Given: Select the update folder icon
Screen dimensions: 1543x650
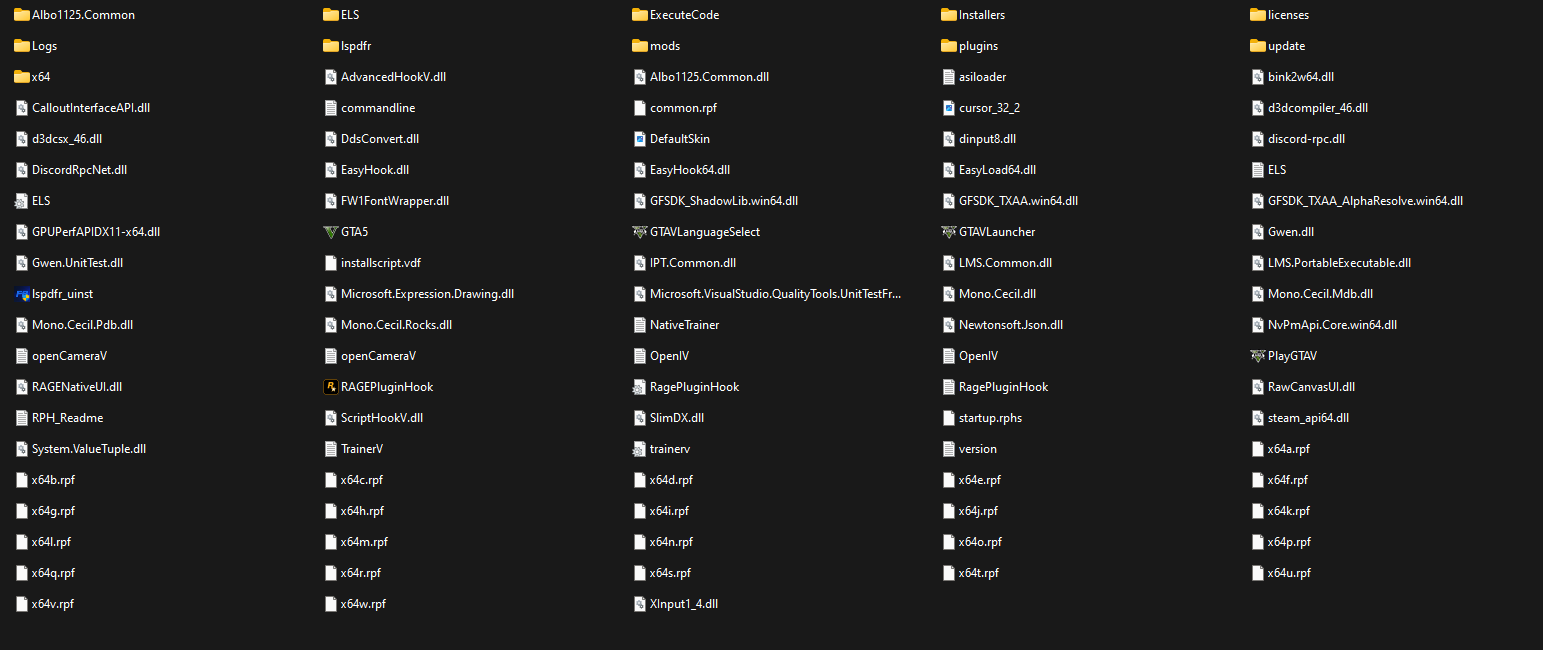Looking at the screenshot, I should (1258, 46).
